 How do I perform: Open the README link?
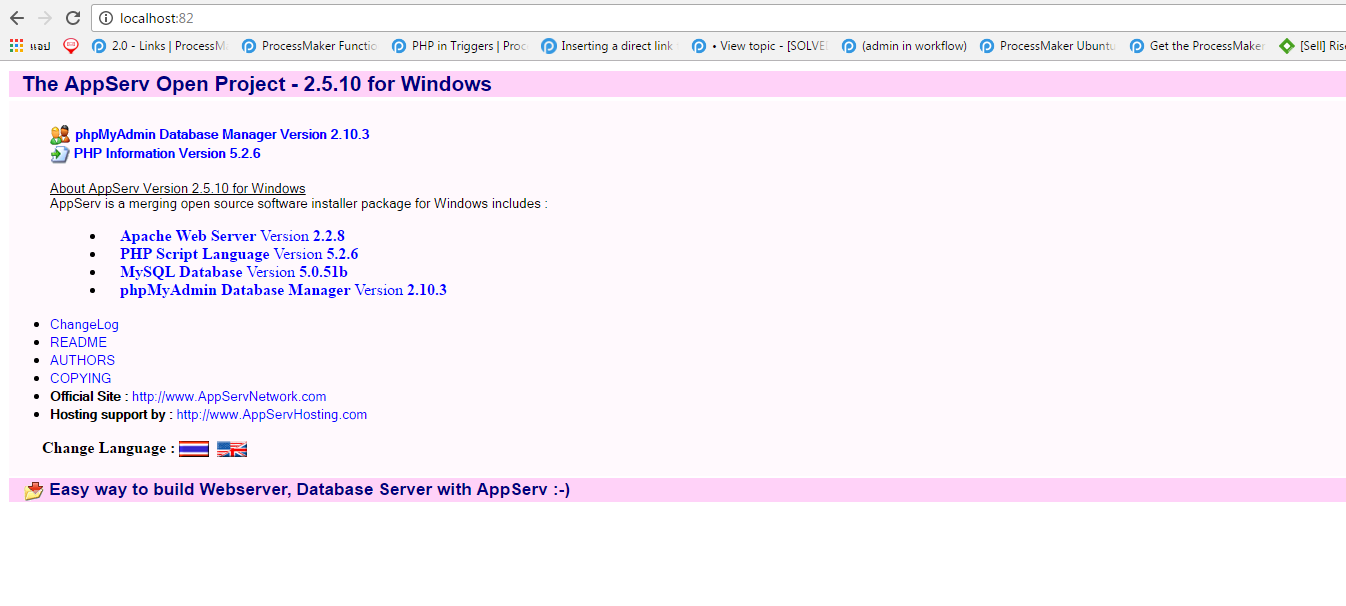point(78,342)
